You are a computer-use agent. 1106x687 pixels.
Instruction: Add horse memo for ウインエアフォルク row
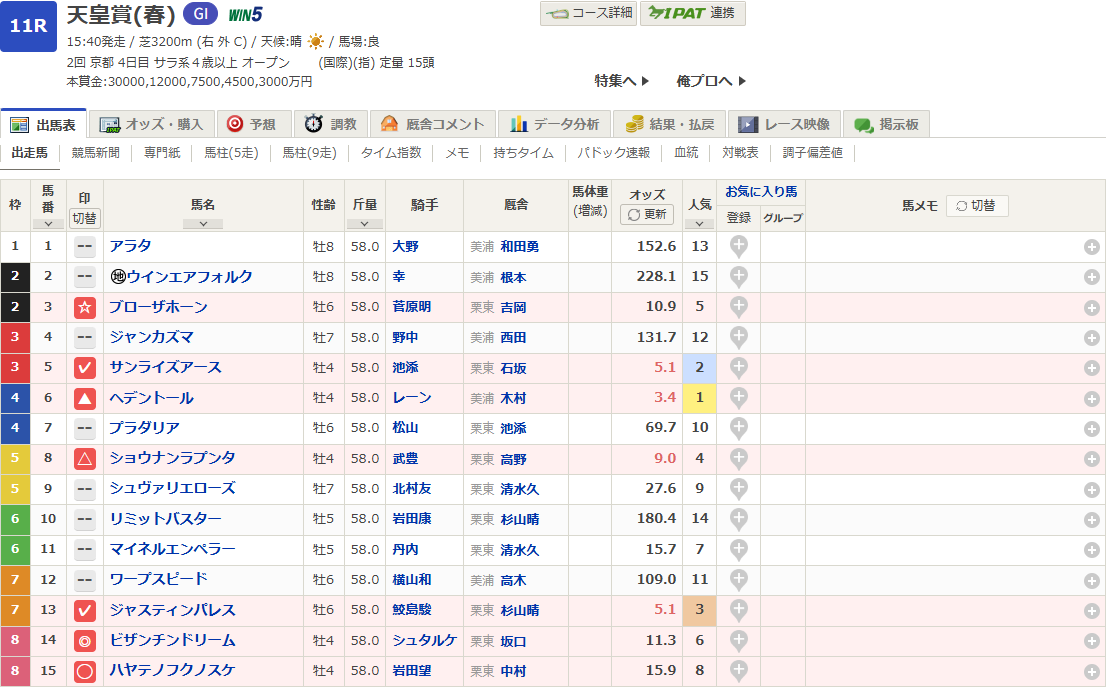tap(1092, 277)
